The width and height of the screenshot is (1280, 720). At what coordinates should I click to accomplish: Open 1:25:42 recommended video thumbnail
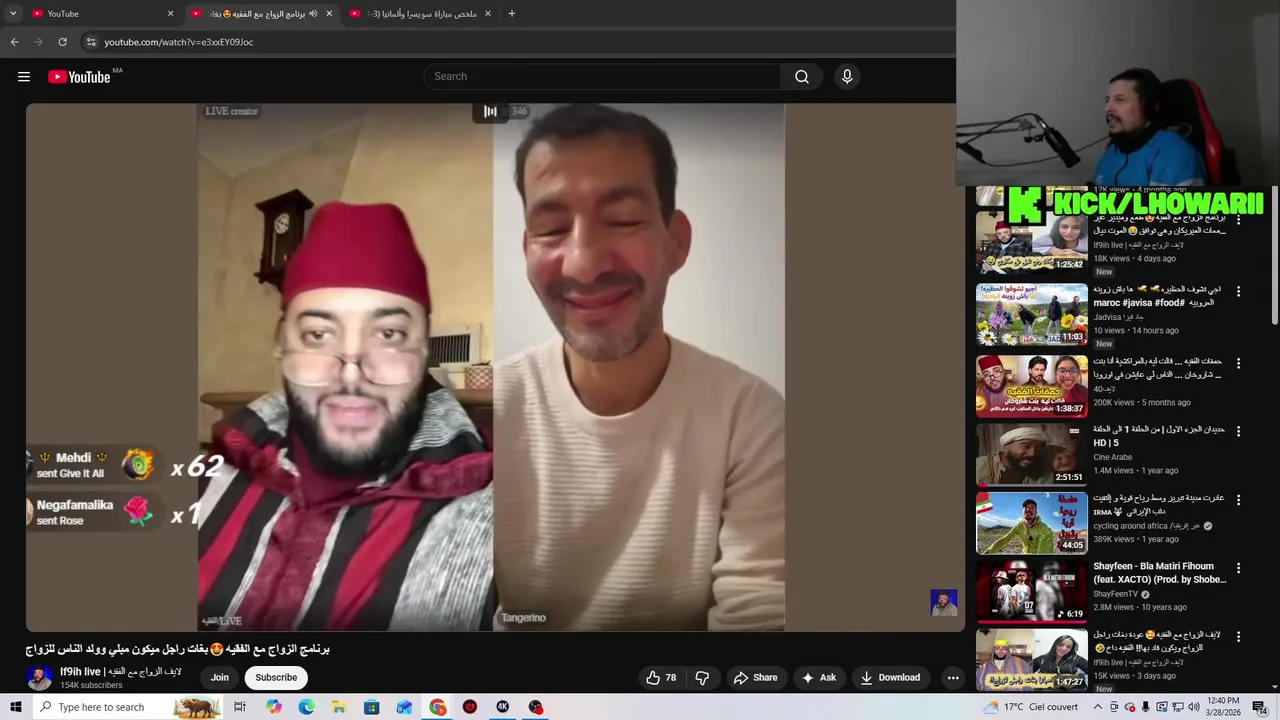click(x=1032, y=243)
